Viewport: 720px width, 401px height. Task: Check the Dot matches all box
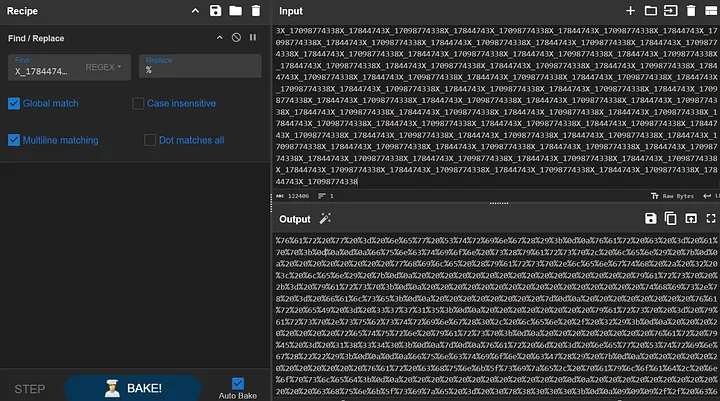pos(150,140)
